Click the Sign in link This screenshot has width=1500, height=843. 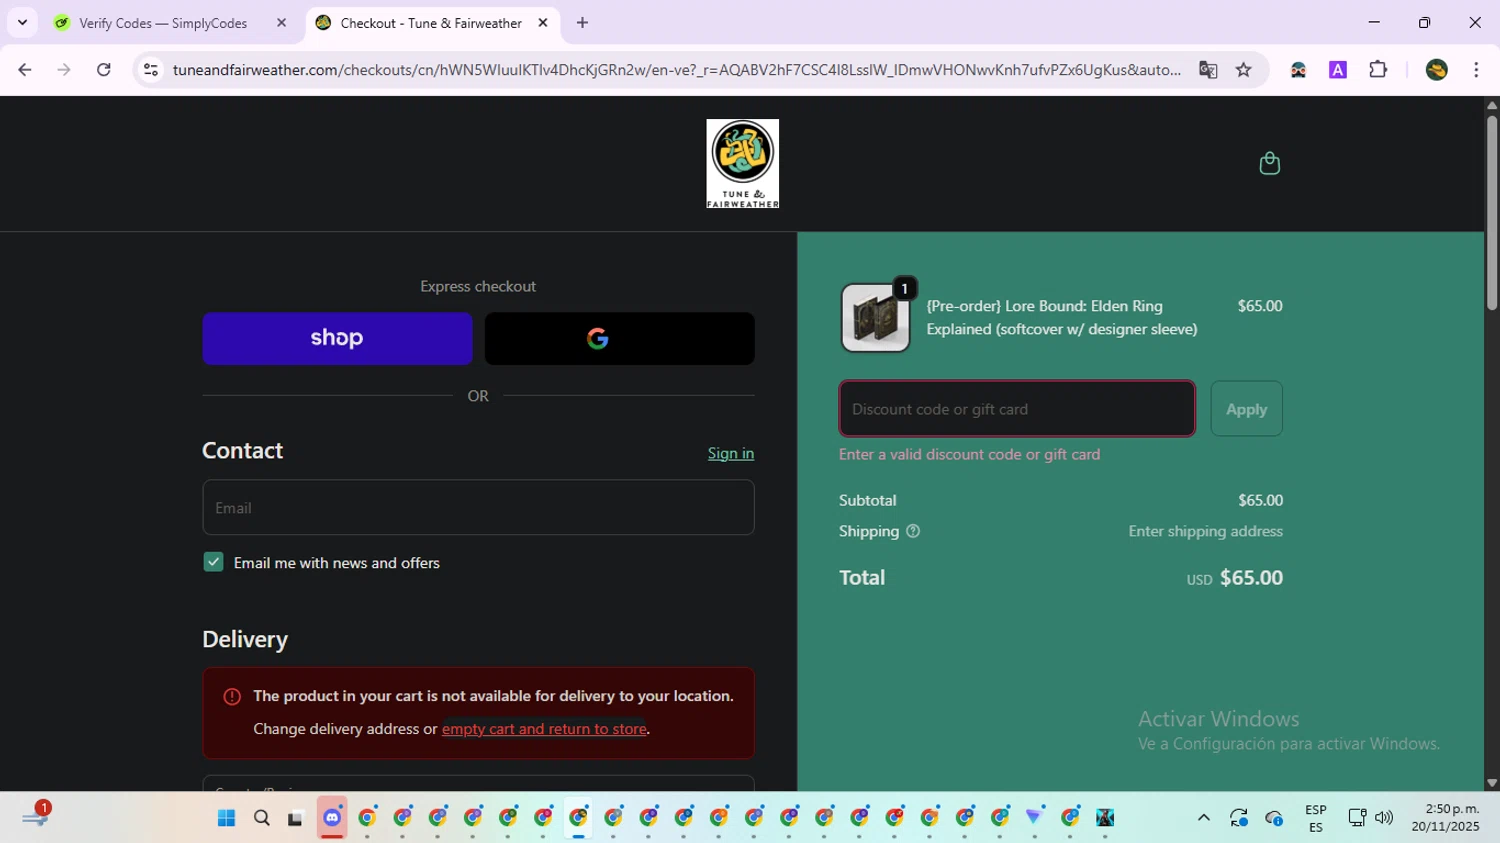point(731,453)
